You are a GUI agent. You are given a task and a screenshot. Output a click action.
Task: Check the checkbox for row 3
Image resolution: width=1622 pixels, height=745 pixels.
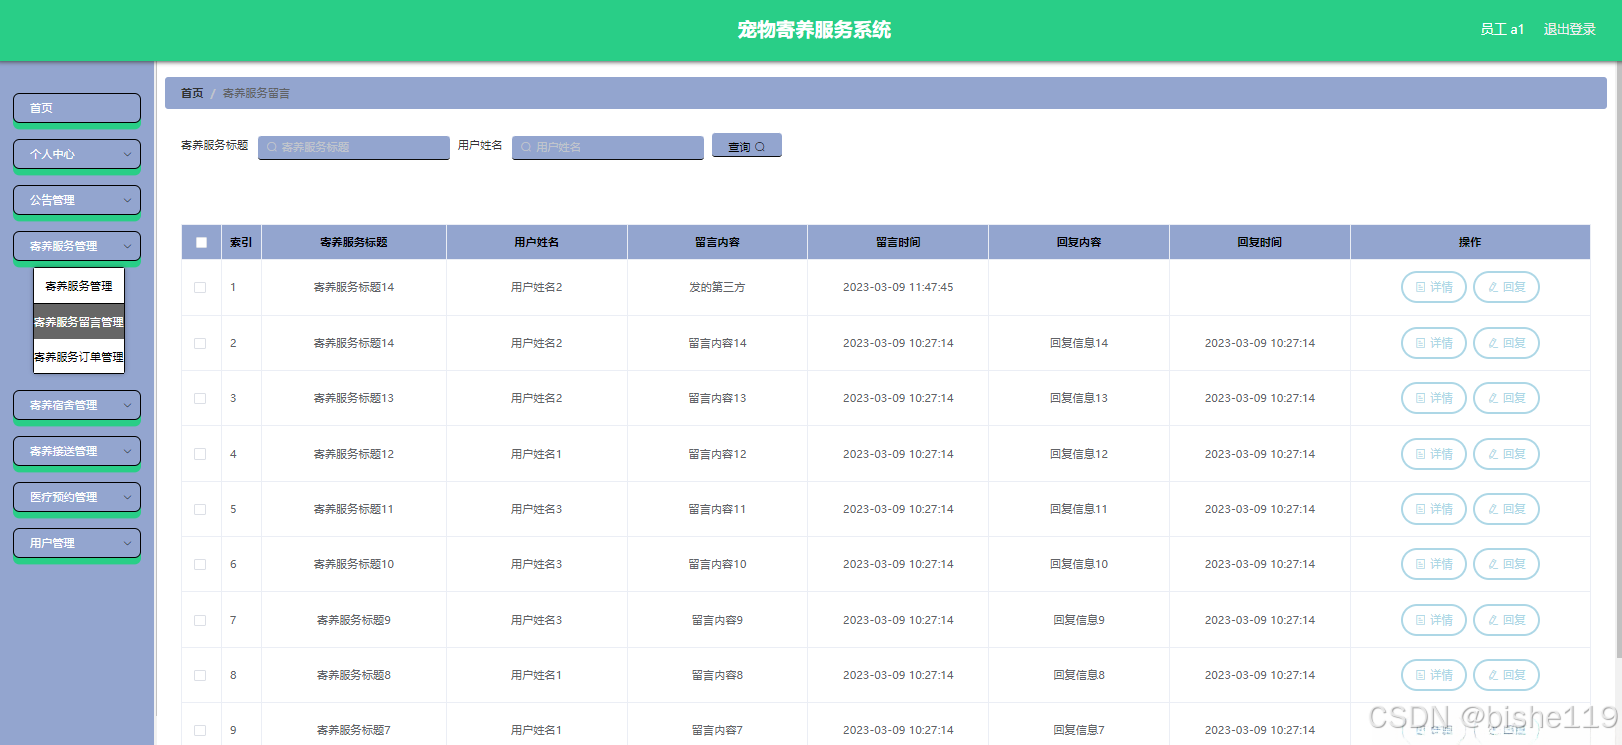[x=200, y=398]
